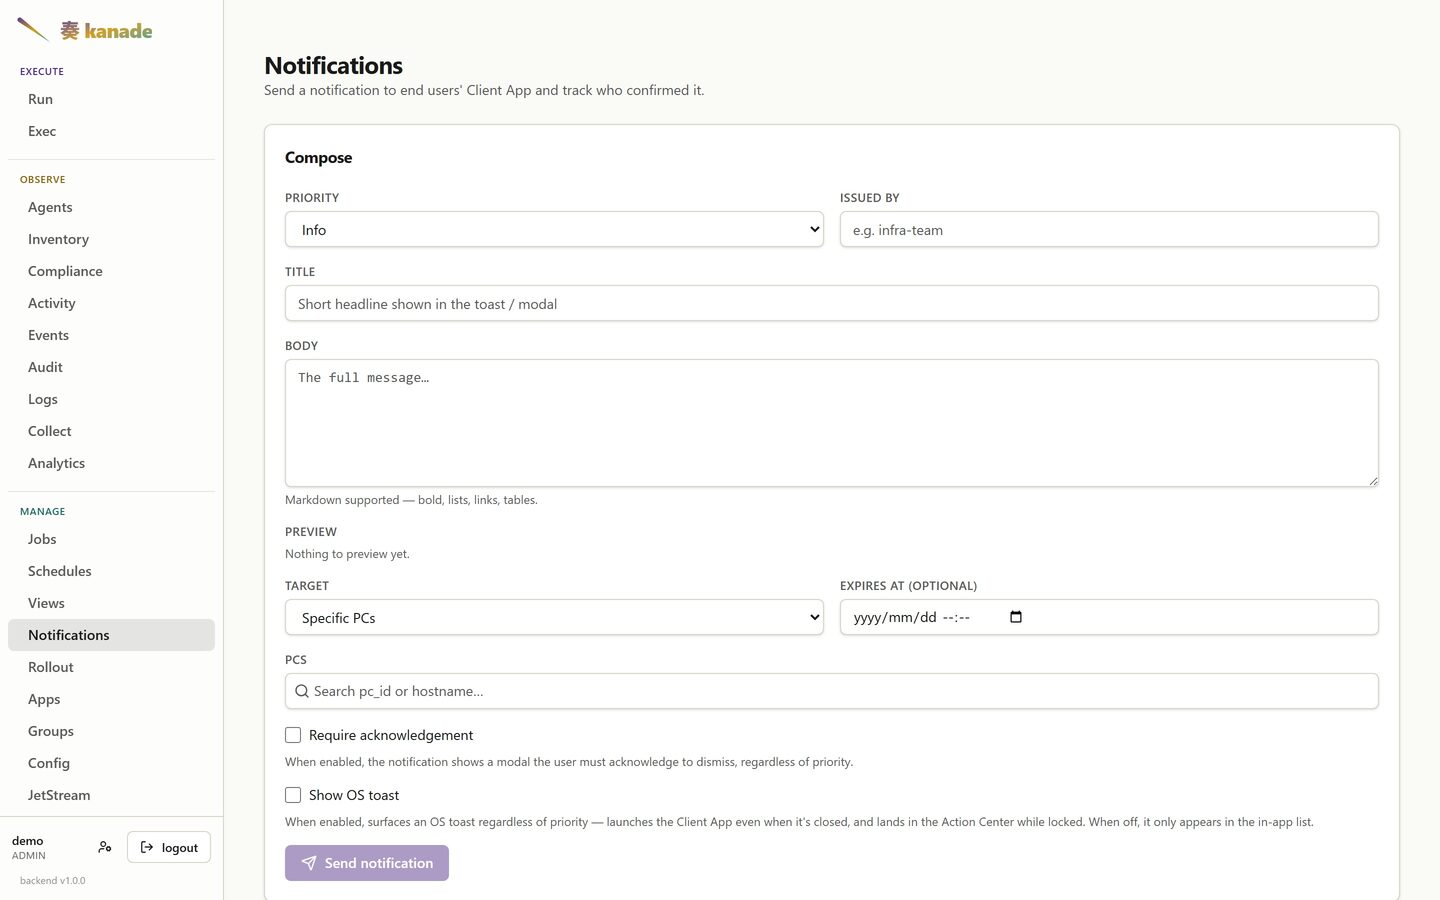
Task: Open JetStream in the sidebar
Action: pos(111,795)
